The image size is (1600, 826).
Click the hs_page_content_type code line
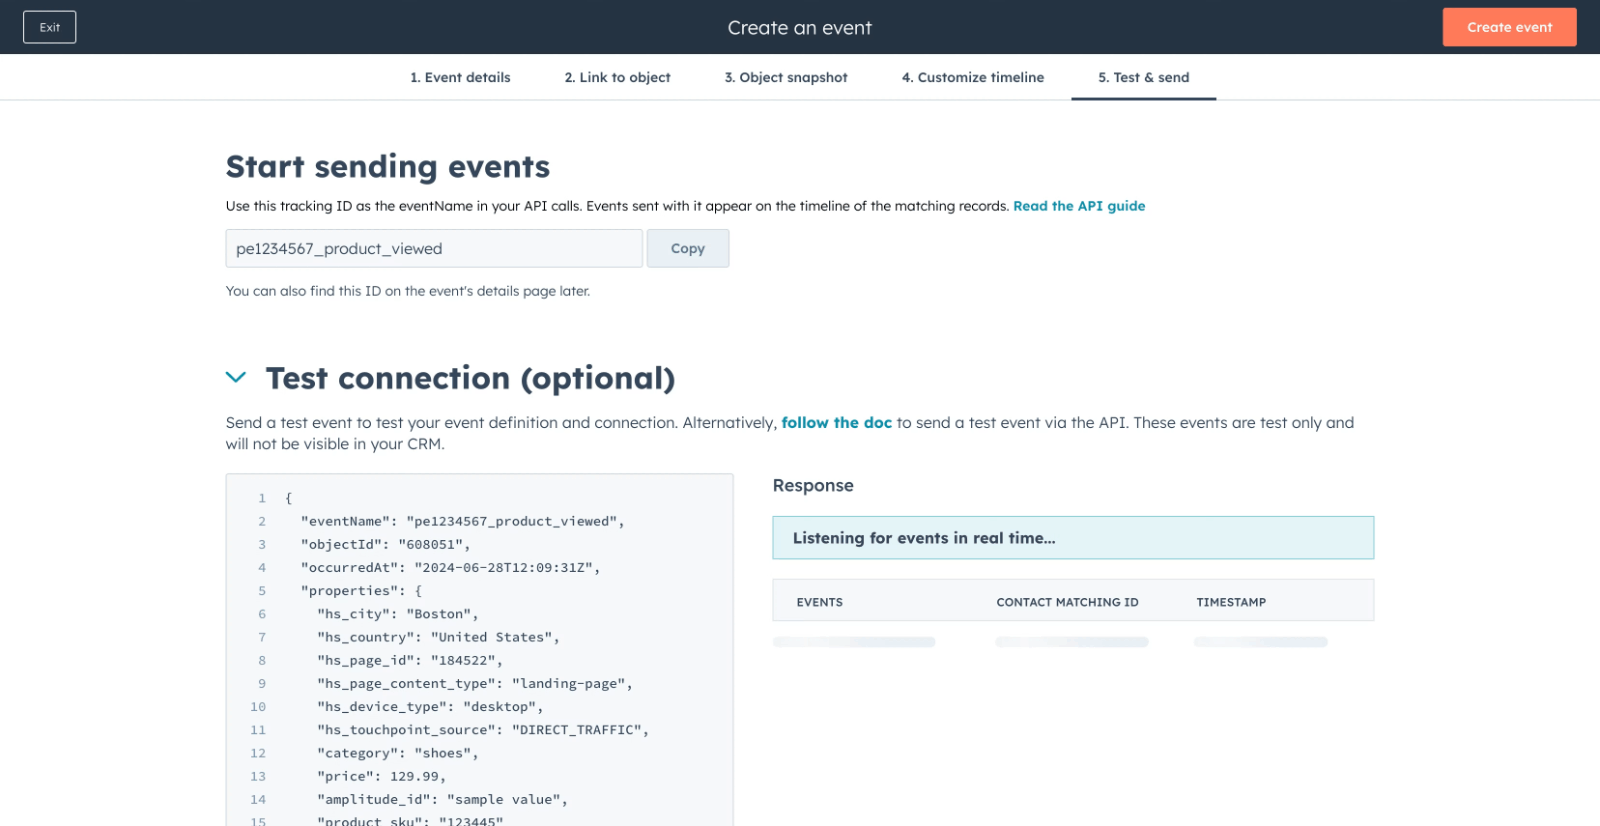click(x=475, y=683)
